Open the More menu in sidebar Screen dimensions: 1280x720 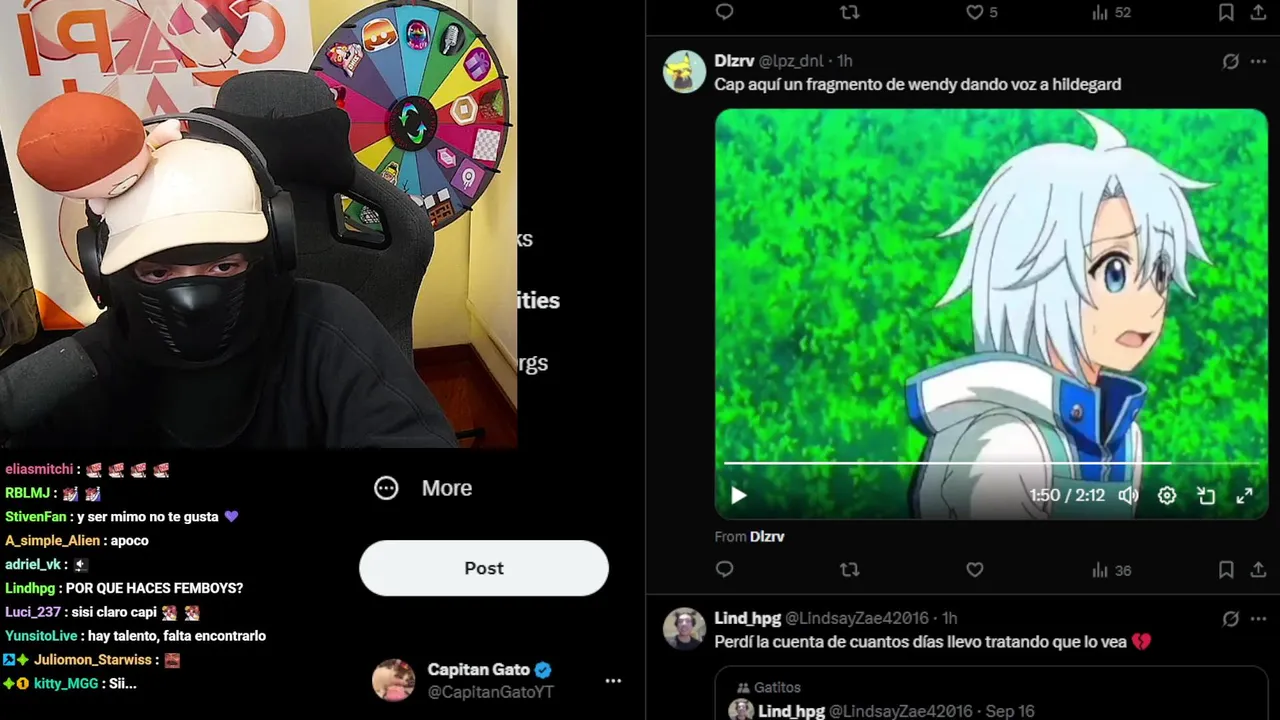point(423,488)
